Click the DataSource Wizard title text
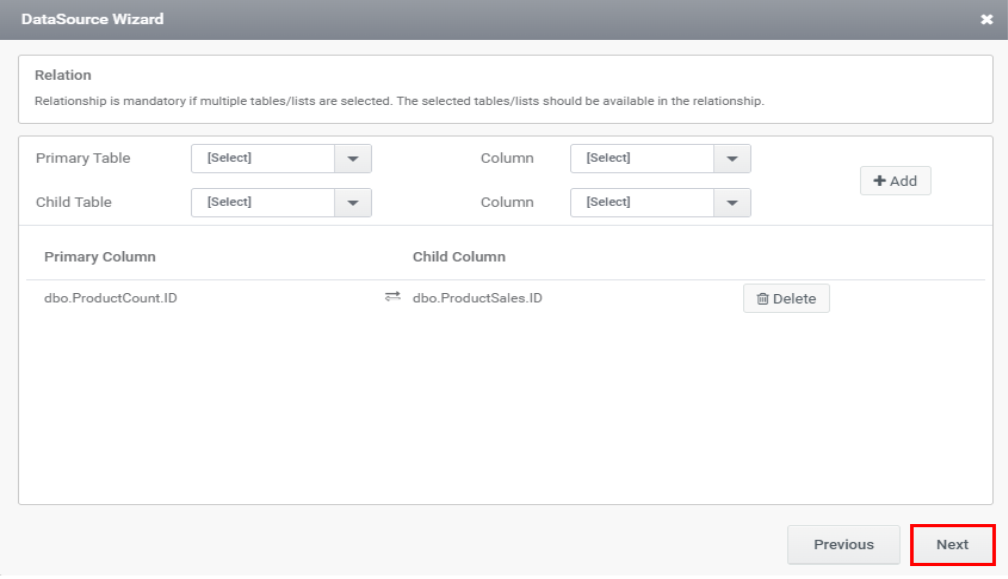This screenshot has height=579, width=1008. [x=92, y=19]
